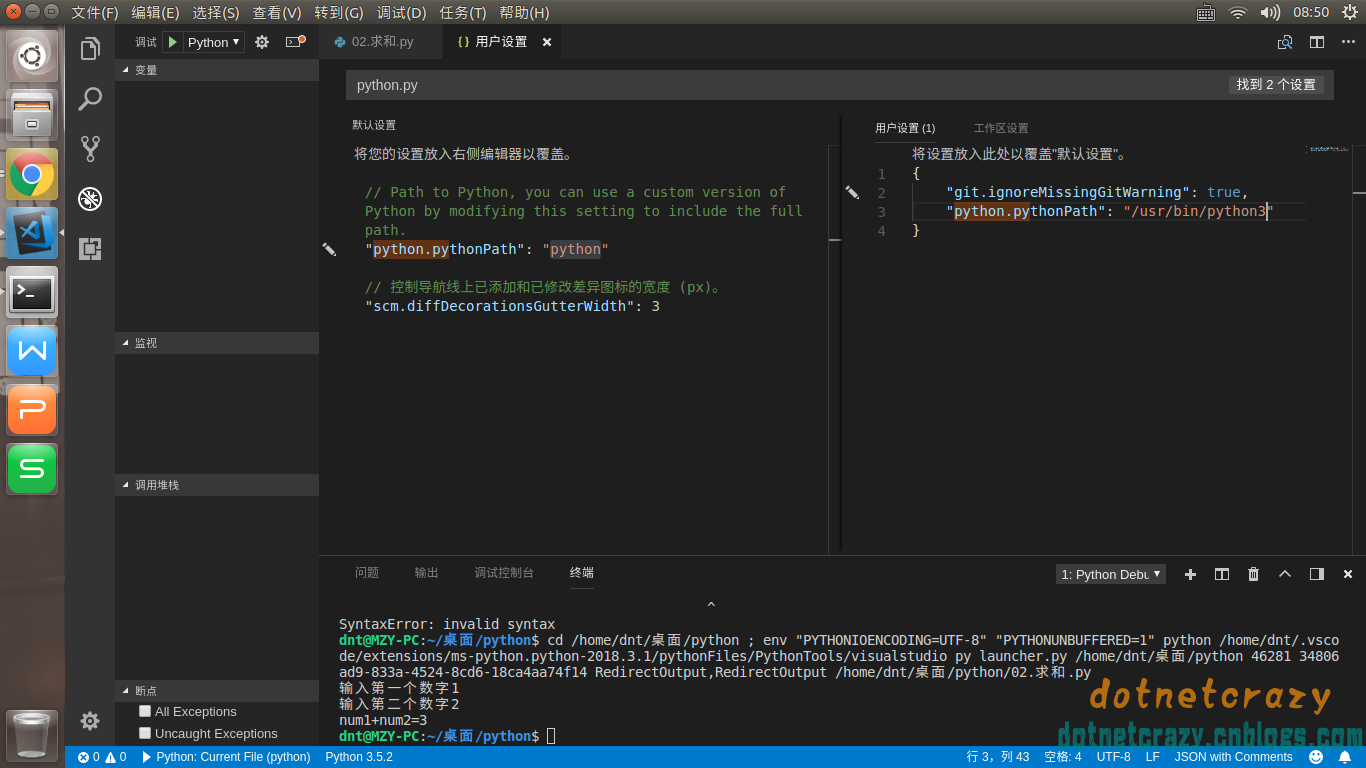Click the feedback smiley in the status bar
The image size is (1366, 768).
tap(1316, 757)
